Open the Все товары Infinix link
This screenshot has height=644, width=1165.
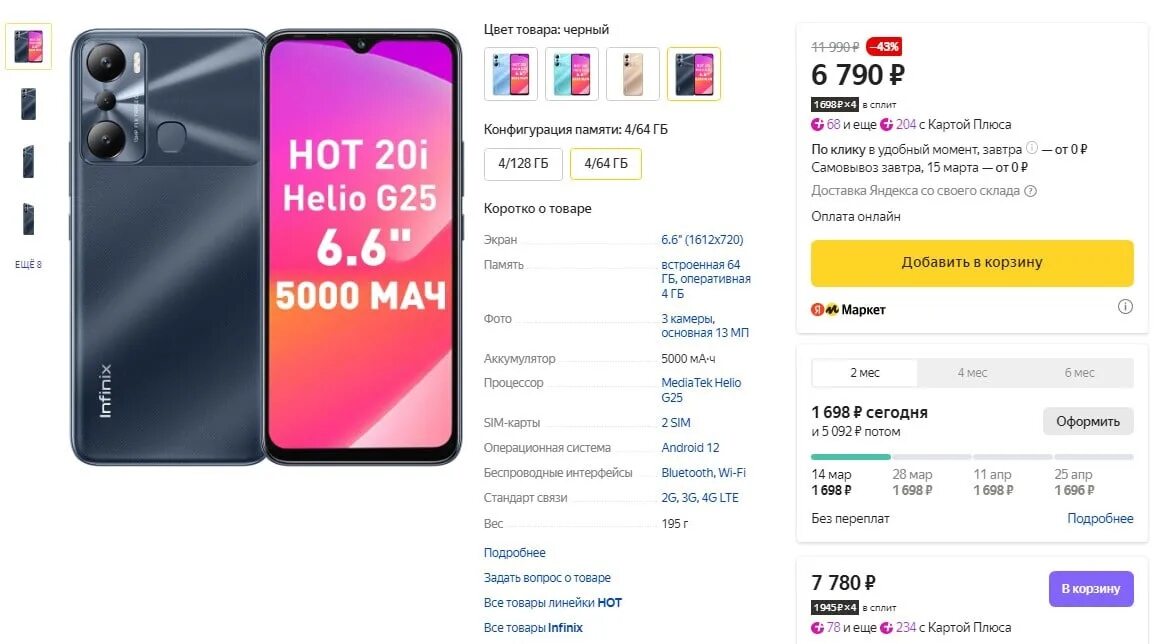point(533,628)
